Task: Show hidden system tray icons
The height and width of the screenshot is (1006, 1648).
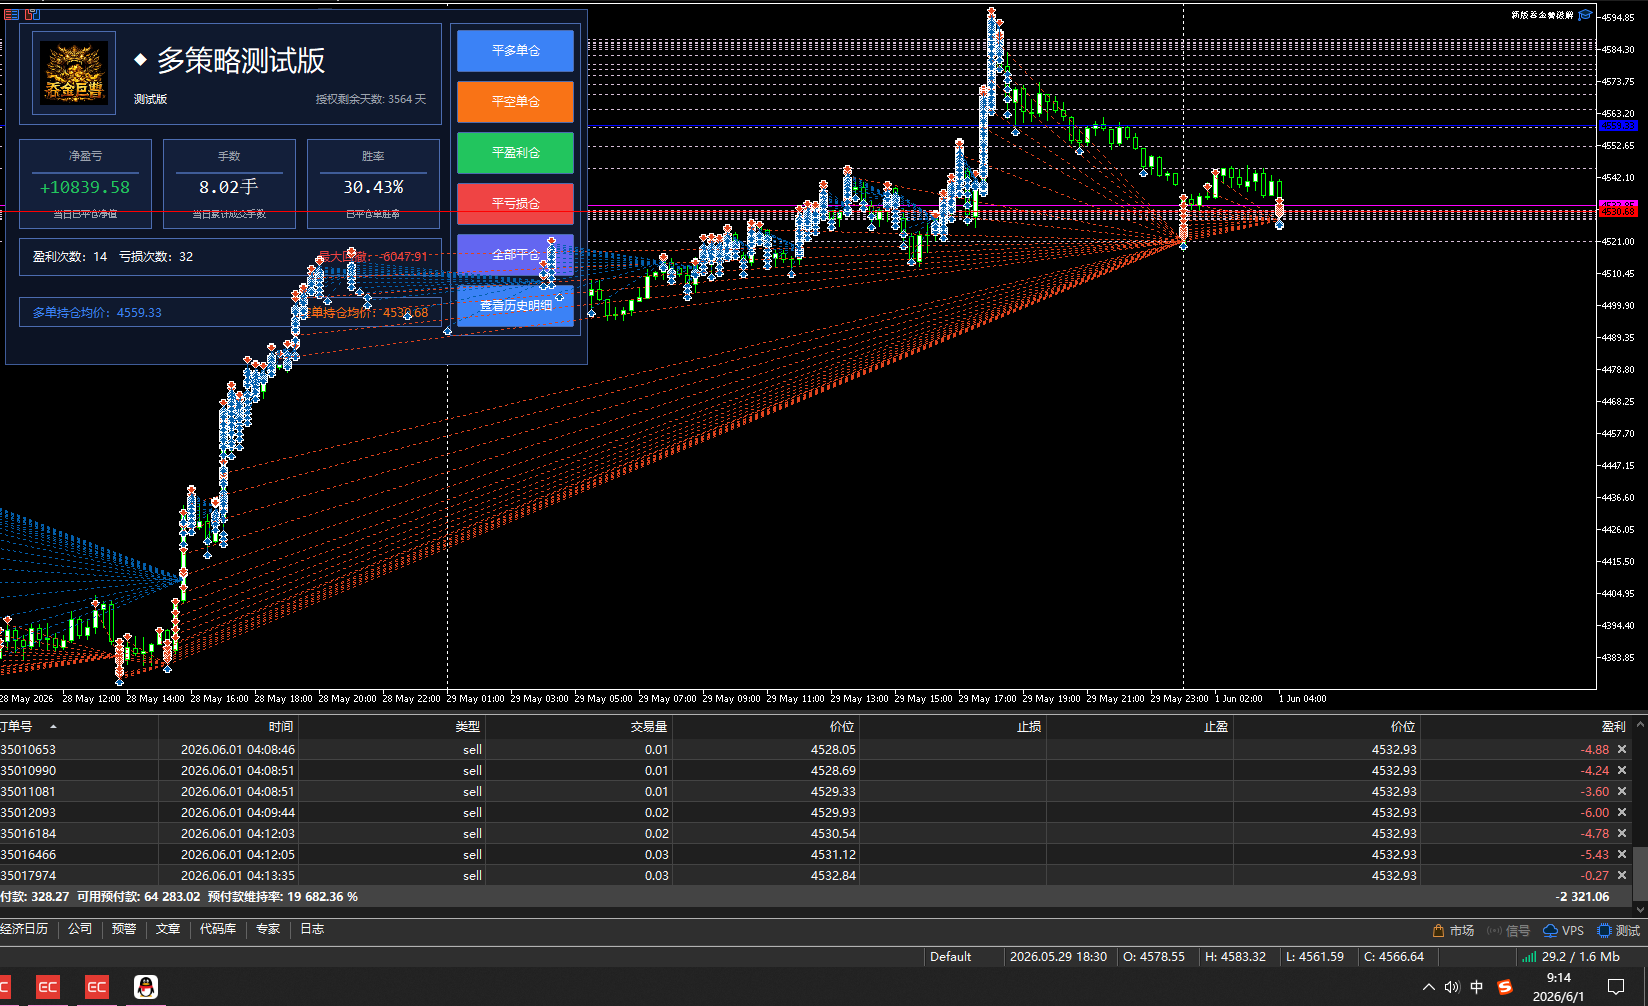Action: tap(1428, 987)
